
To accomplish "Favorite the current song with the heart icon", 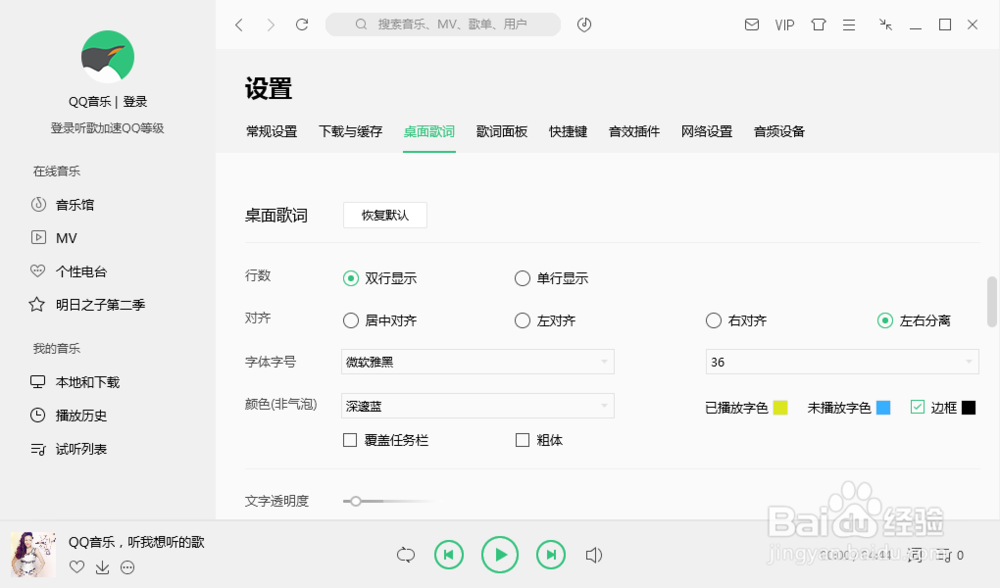I will [77, 568].
